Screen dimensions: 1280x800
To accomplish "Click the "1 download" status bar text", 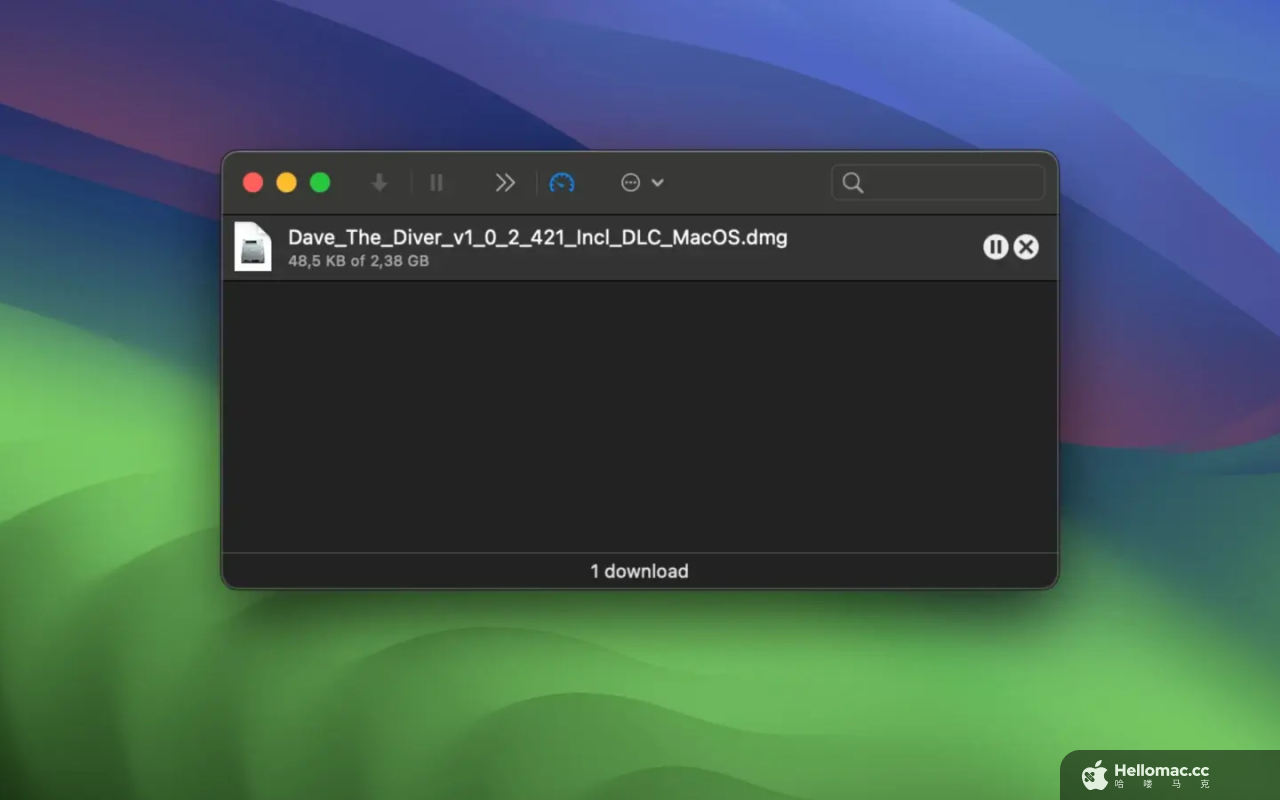I will pos(639,571).
